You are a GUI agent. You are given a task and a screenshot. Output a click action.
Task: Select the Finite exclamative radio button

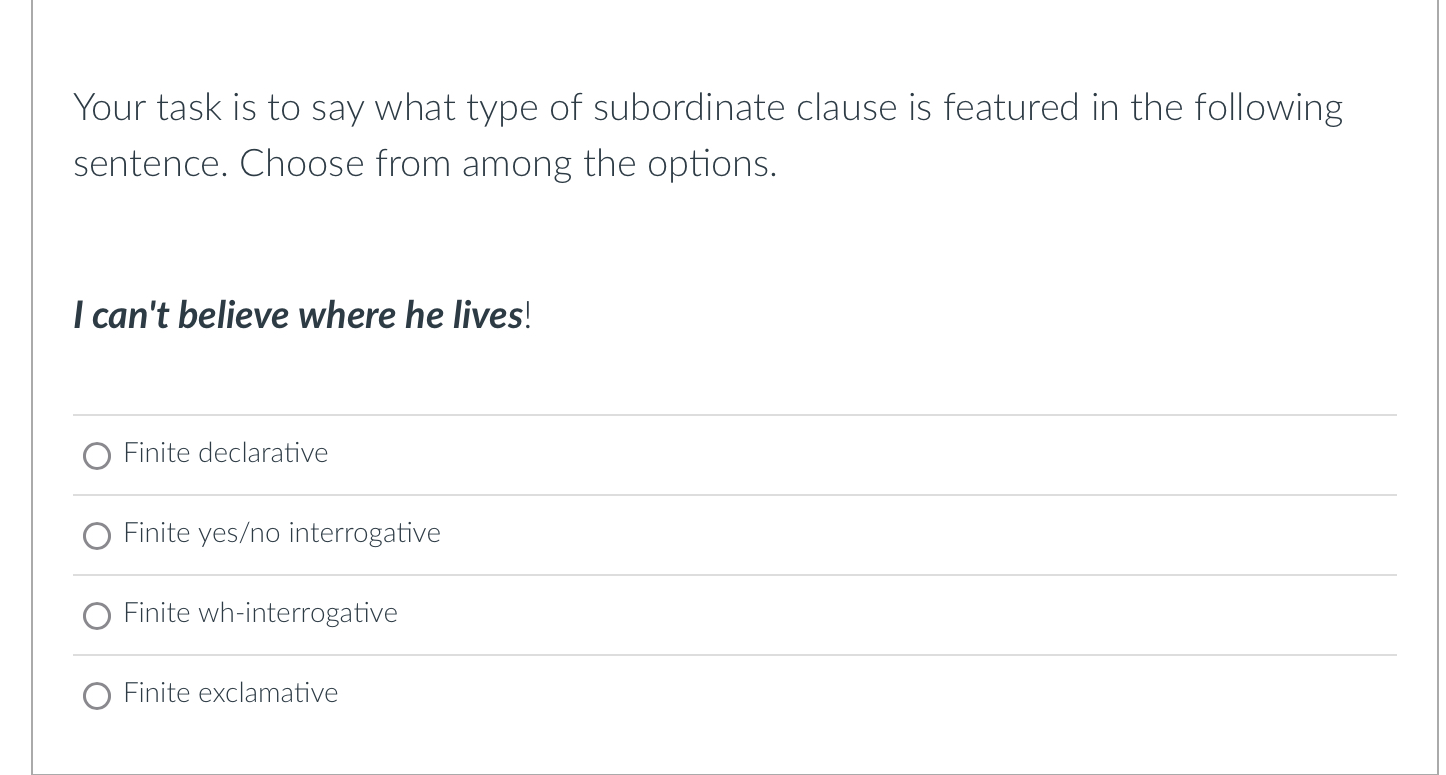point(97,696)
